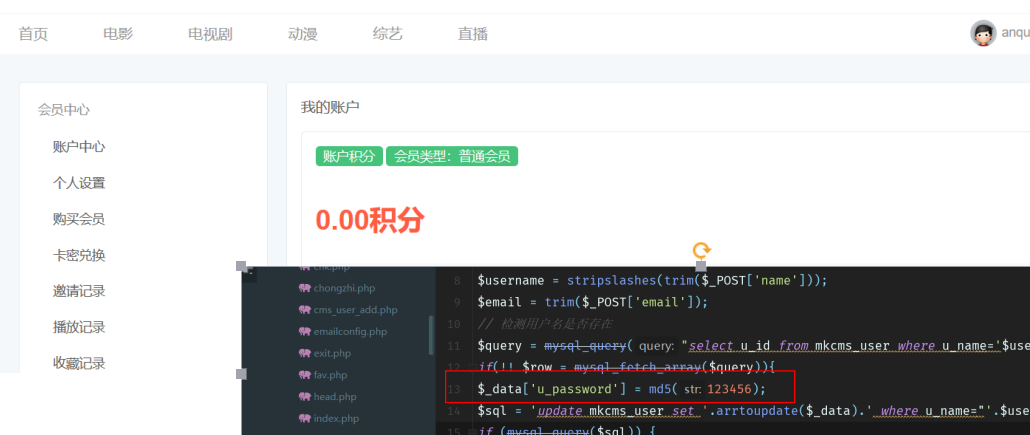
Task: Open exit.php in the file tree
Action: [332, 353]
